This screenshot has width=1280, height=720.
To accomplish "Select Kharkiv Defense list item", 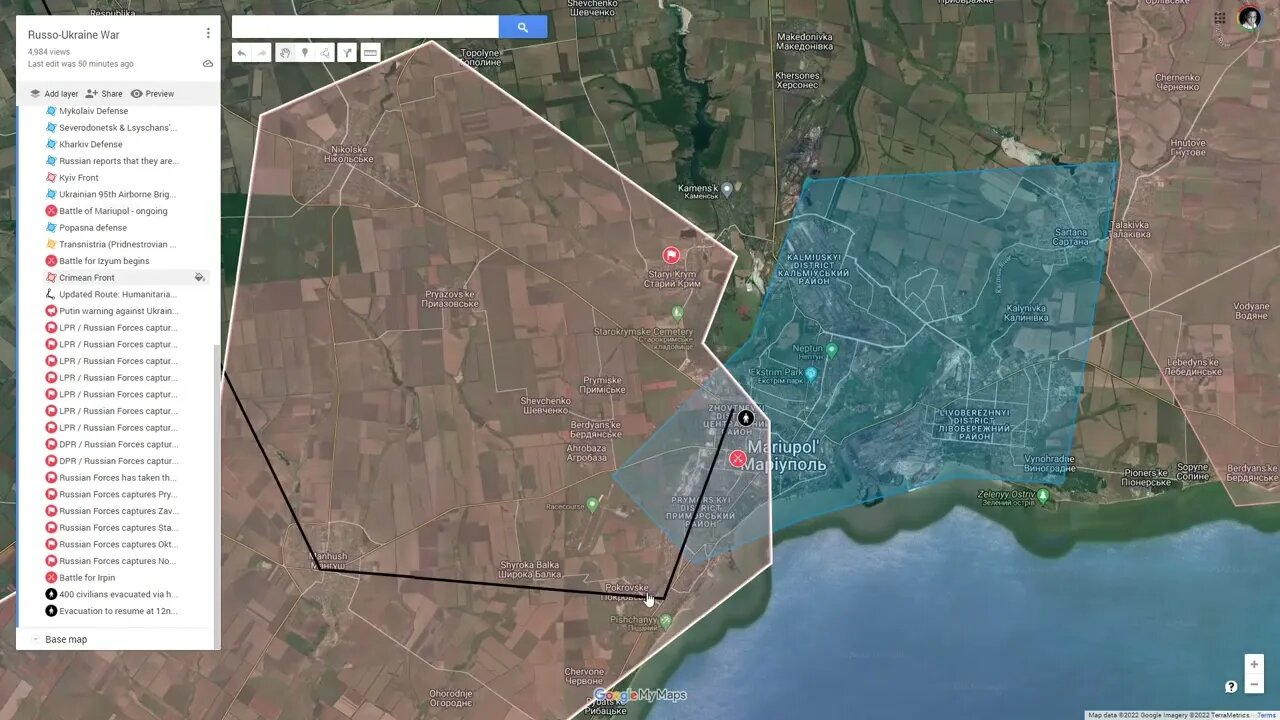I will 90,144.
